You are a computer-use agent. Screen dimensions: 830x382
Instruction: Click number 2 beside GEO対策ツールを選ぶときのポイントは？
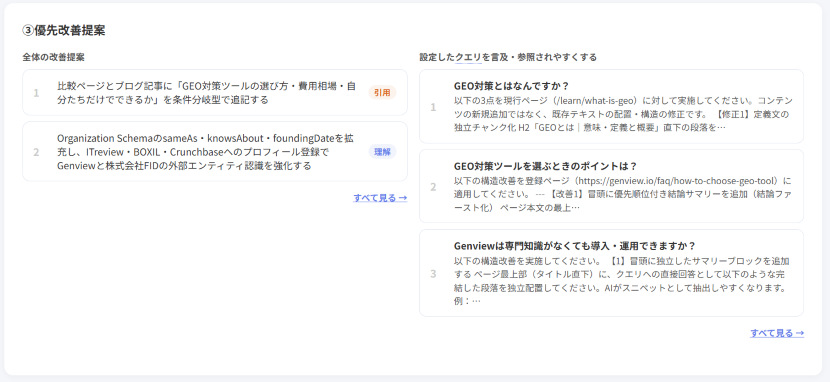click(x=433, y=187)
